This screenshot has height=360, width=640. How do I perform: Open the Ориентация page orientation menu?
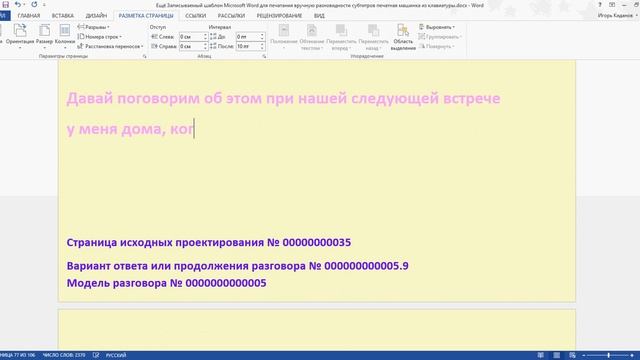pyautogui.click(x=20, y=36)
